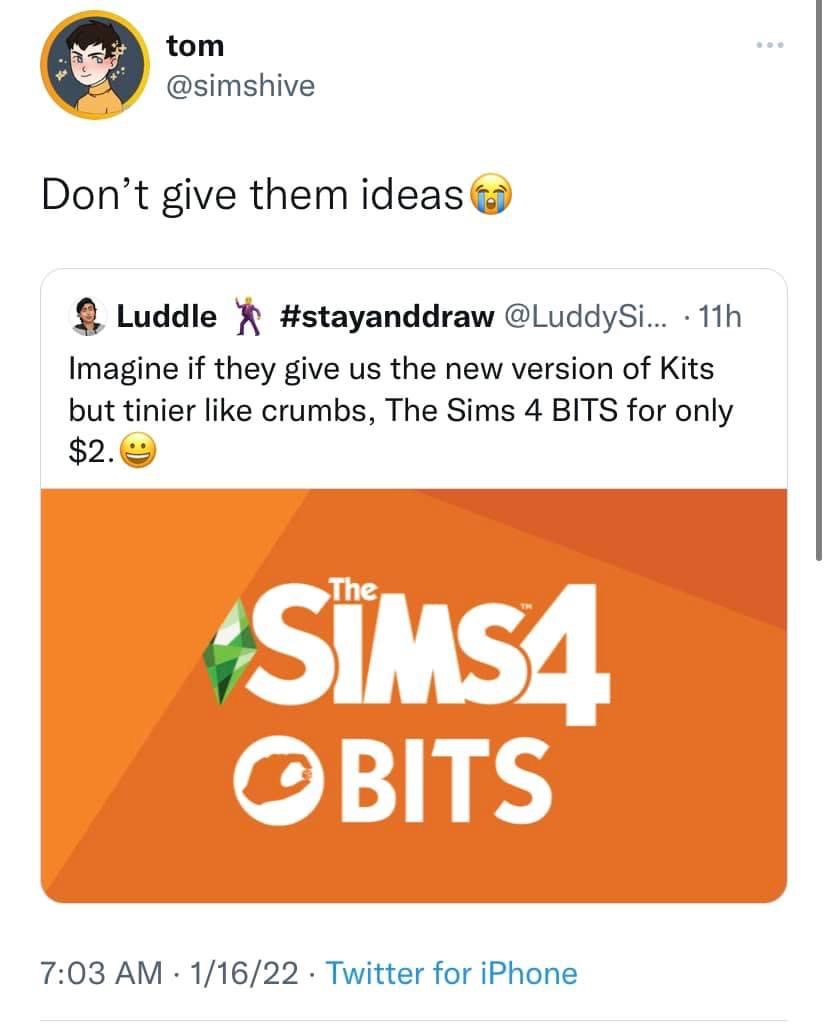The height and width of the screenshot is (1030, 828).
Task: Open the Twitter for iPhone link
Action: pos(451,973)
